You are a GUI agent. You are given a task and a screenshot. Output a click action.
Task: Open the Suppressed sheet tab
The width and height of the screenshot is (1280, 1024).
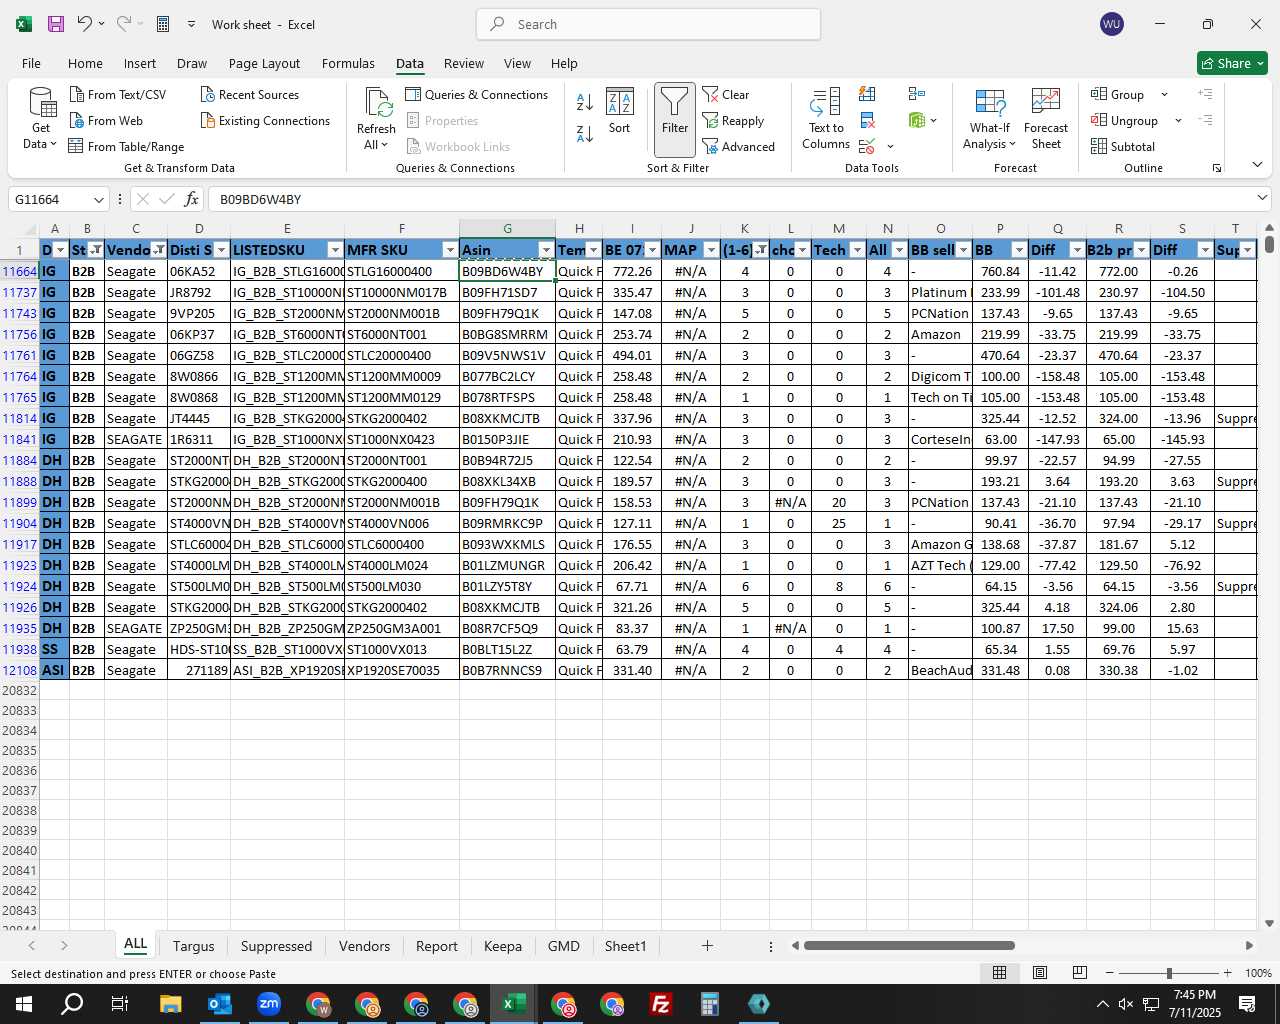click(276, 946)
